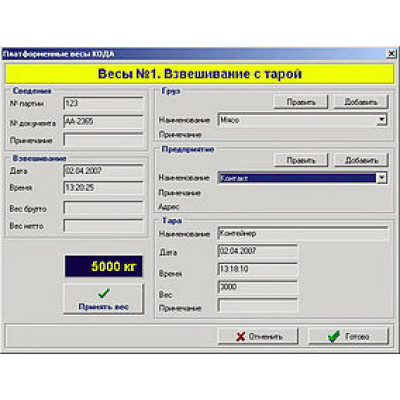
Task: Click the green checkmark icon on Готово
Action: coord(334,336)
